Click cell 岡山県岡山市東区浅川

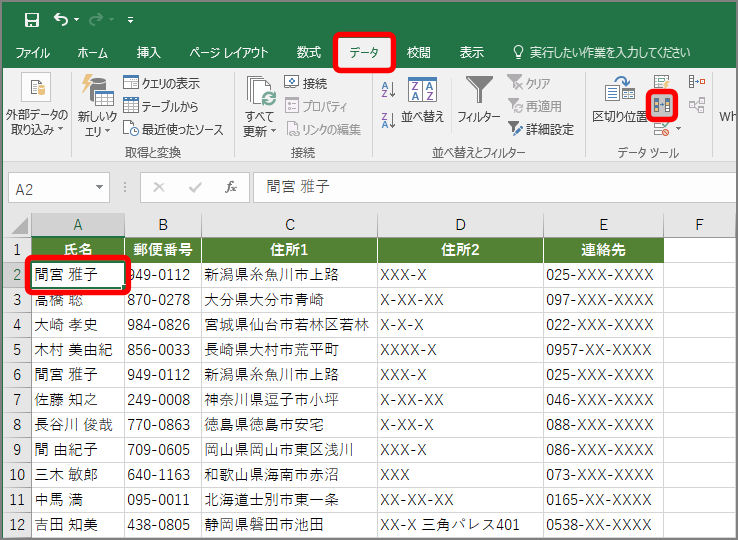289,450
